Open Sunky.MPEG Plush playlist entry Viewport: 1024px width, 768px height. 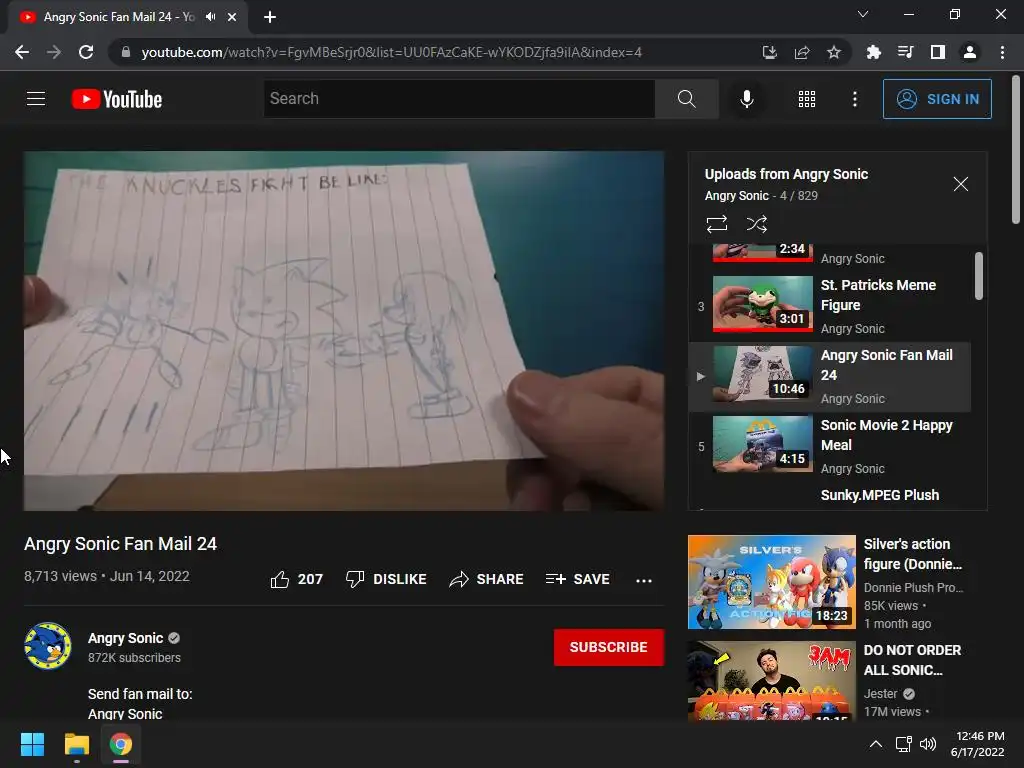[880, 495]
